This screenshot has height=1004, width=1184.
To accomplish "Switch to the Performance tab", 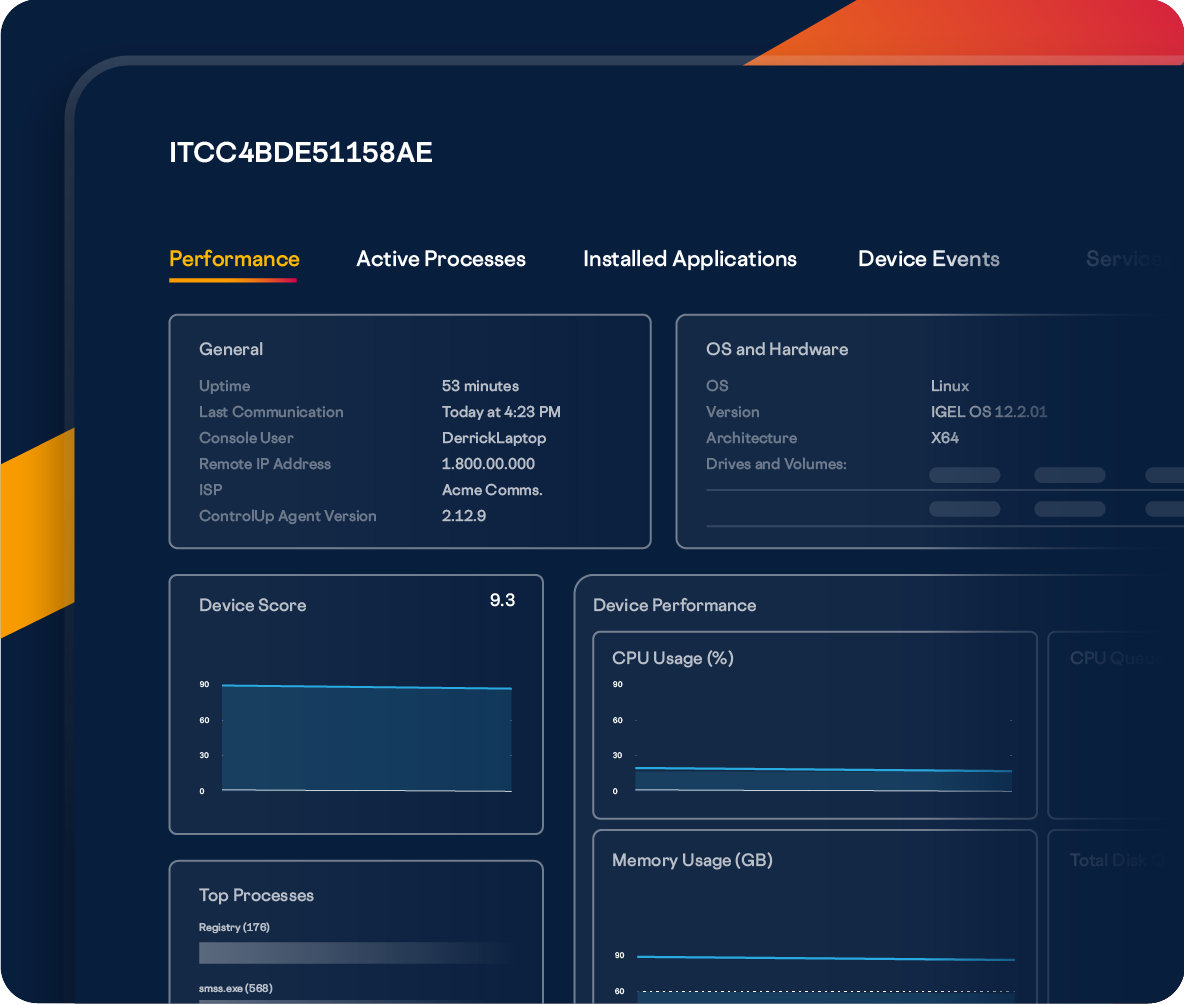I will coord(234,259).
